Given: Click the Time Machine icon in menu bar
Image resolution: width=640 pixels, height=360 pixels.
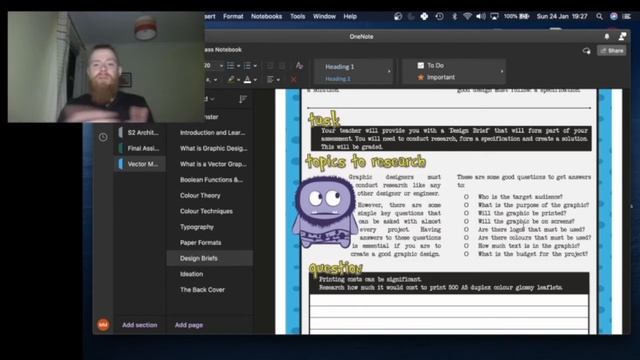Looking at the screenshot, I should pyautogui.click(x=439, y=17).
